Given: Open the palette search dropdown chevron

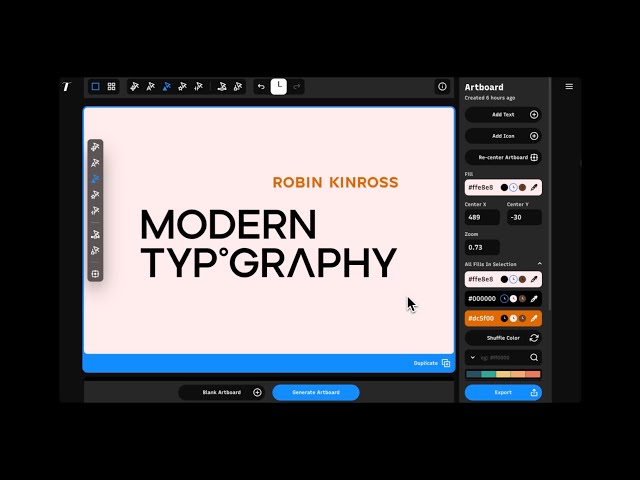Looking at the screenshot, I should 473,358.
